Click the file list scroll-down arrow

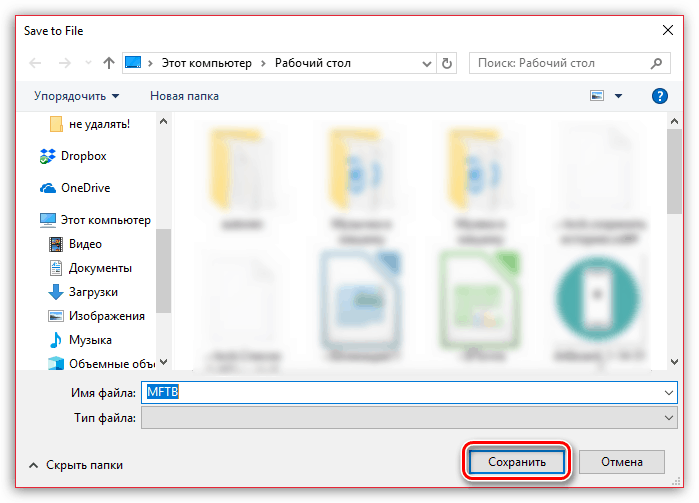(674, 362)
